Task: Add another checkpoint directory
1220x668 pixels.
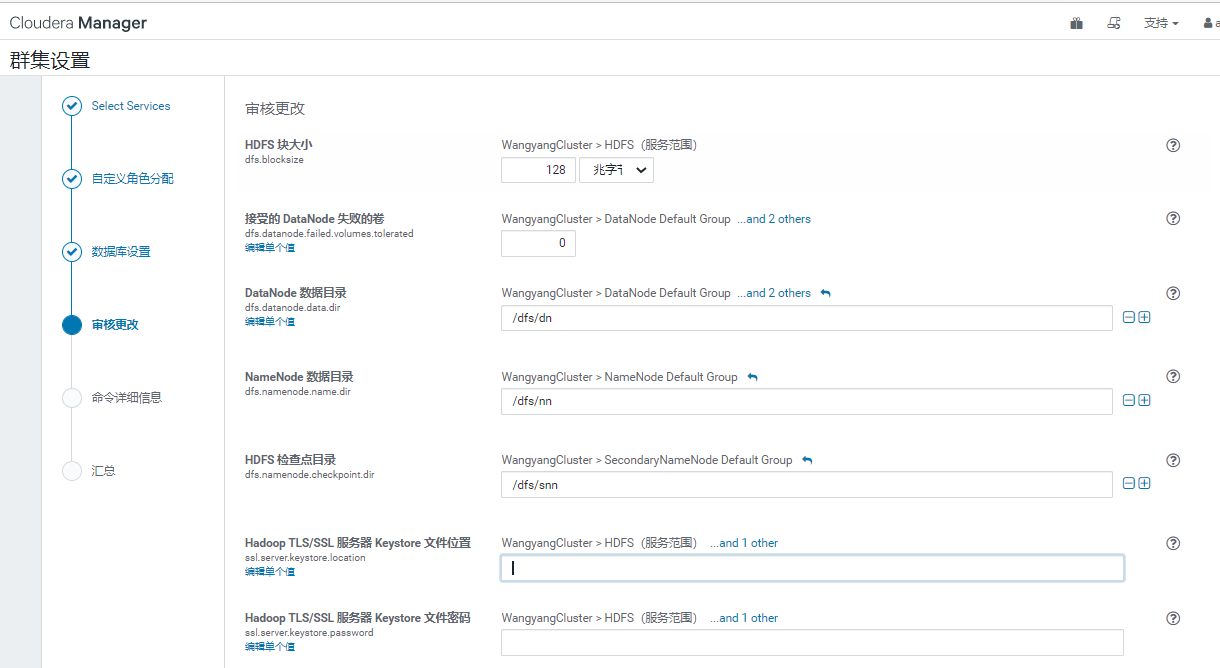Action: tap(1145, 483)
